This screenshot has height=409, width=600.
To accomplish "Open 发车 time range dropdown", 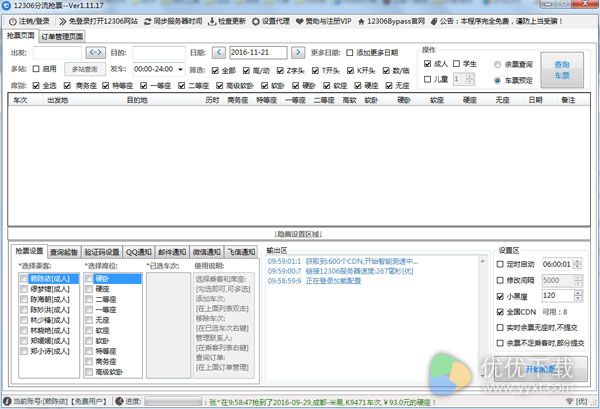I will (180, 69).
